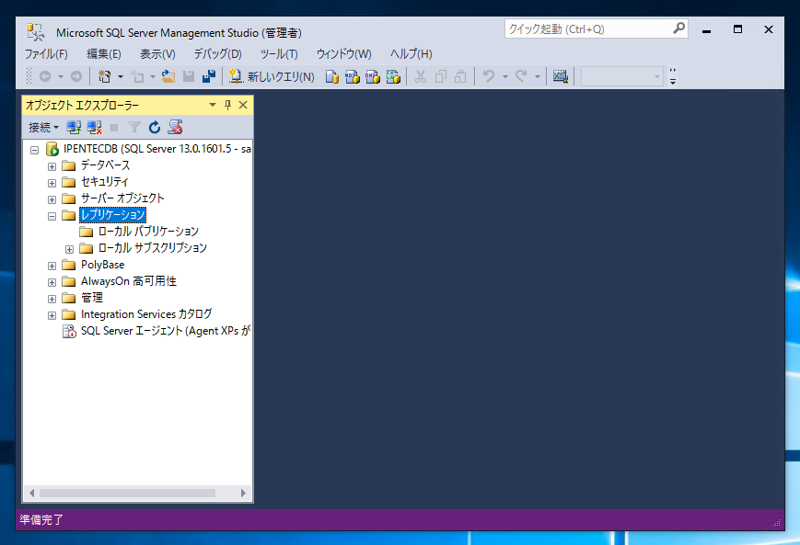Screen dimensions: 800x545
Task: Click the Analysis Services DMX Query icon
Action: tap(372, 77)
